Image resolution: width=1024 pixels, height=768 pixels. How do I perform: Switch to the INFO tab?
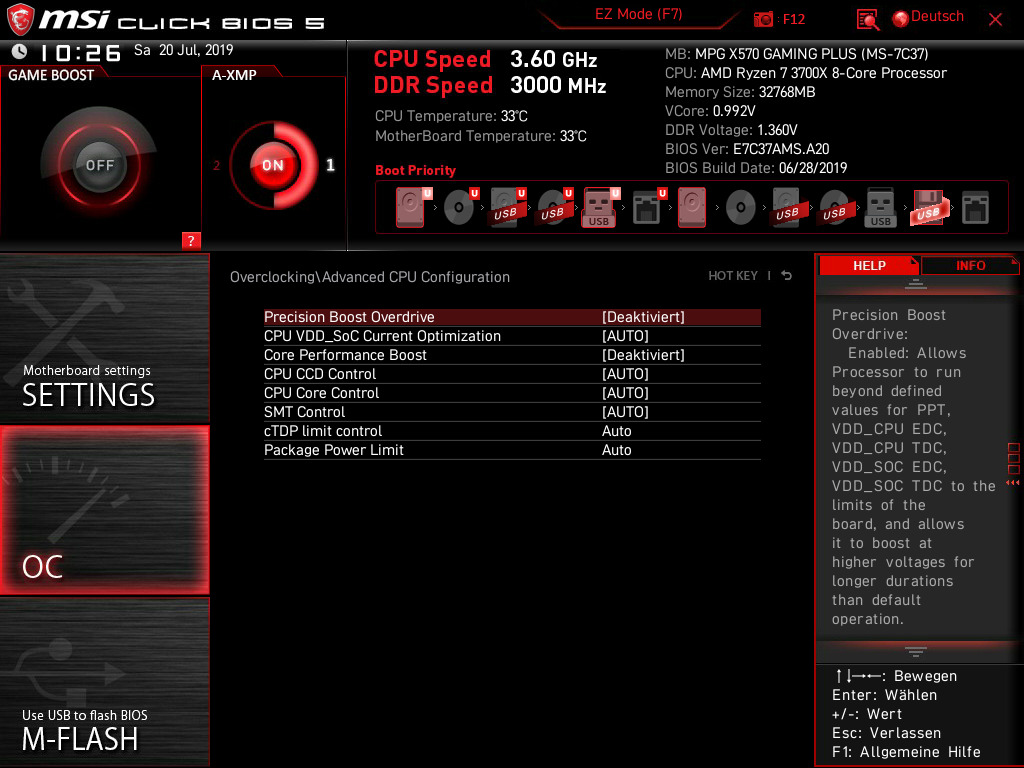970,265
